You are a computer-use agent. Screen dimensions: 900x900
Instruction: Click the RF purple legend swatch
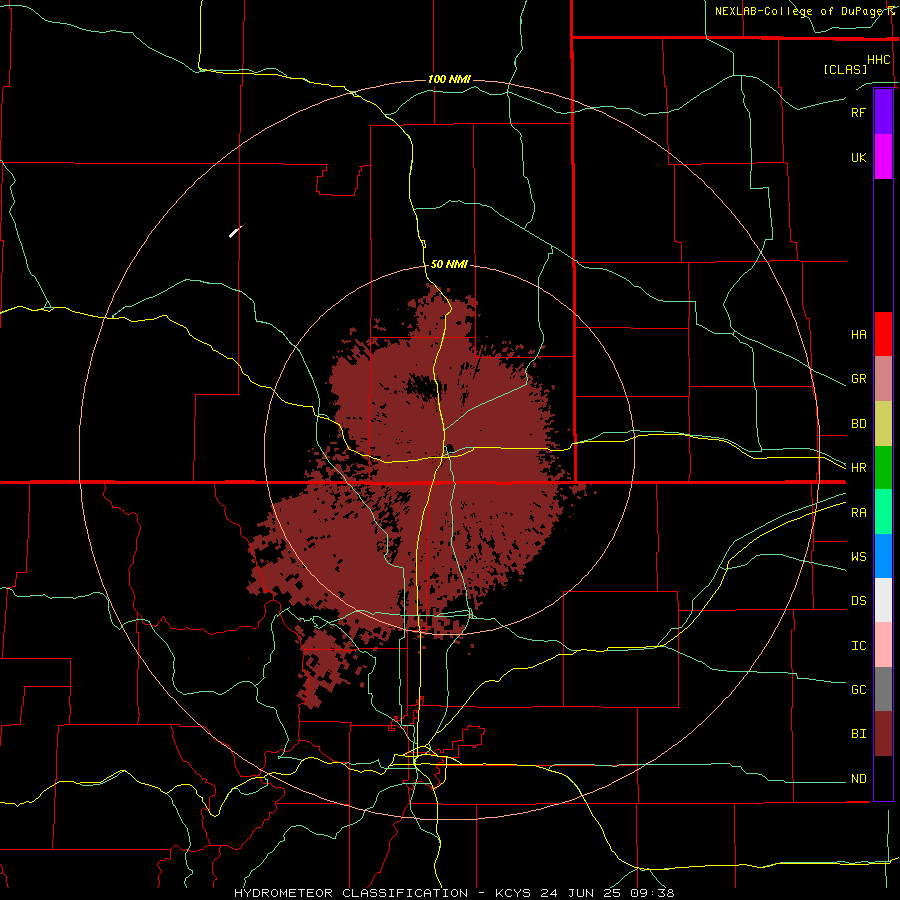pos(883,112)
